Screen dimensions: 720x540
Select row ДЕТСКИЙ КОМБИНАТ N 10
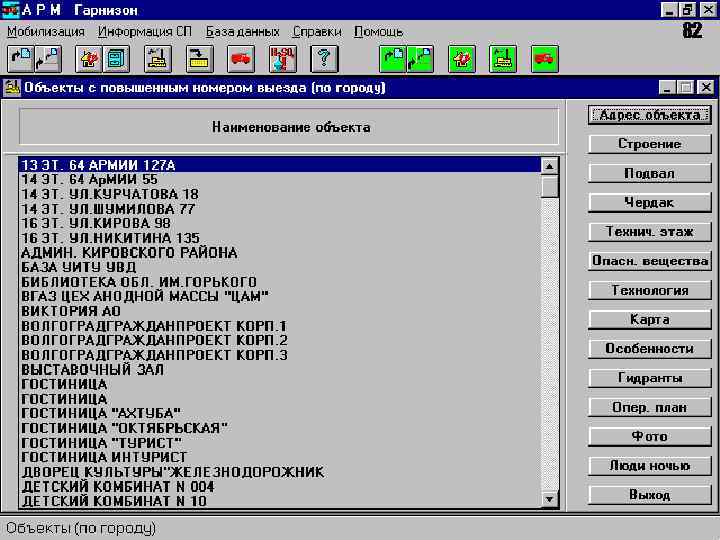280,501
